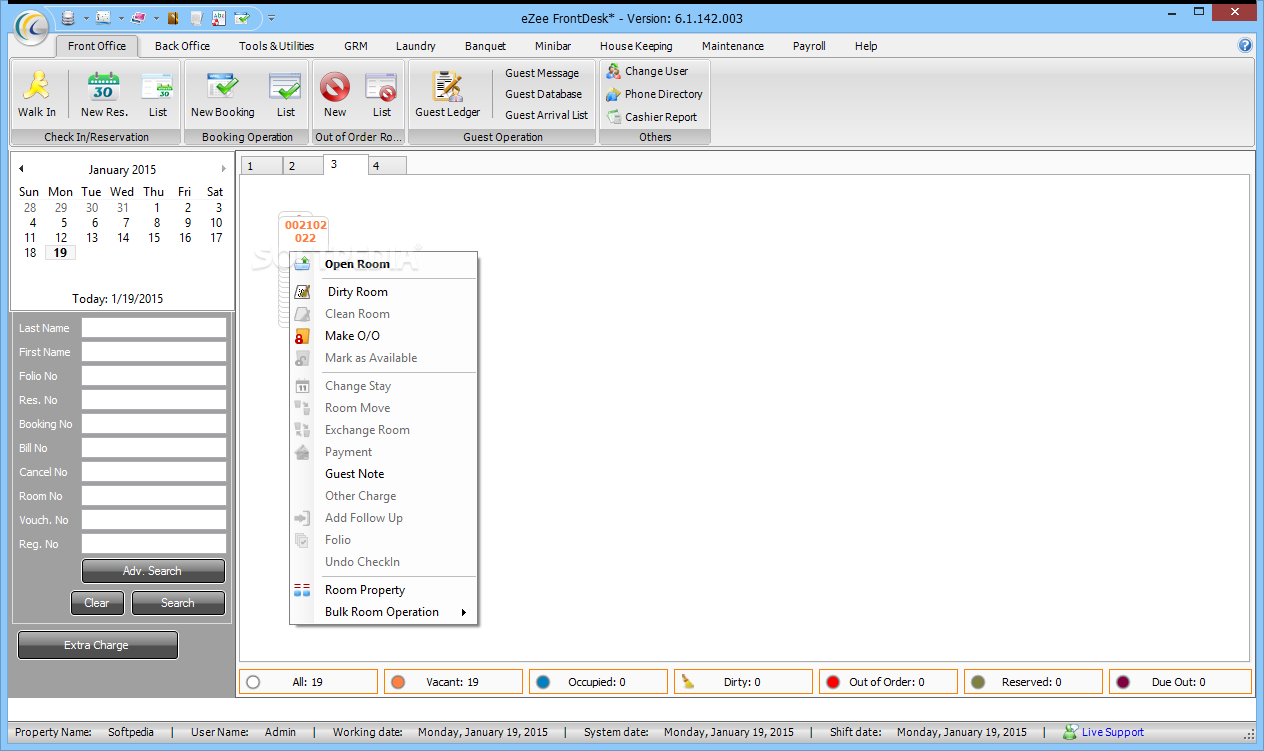Filter rooms by Due Out: 0
The width and height of the screenshot is (1264, 751).
click(x=1180, y=682)
